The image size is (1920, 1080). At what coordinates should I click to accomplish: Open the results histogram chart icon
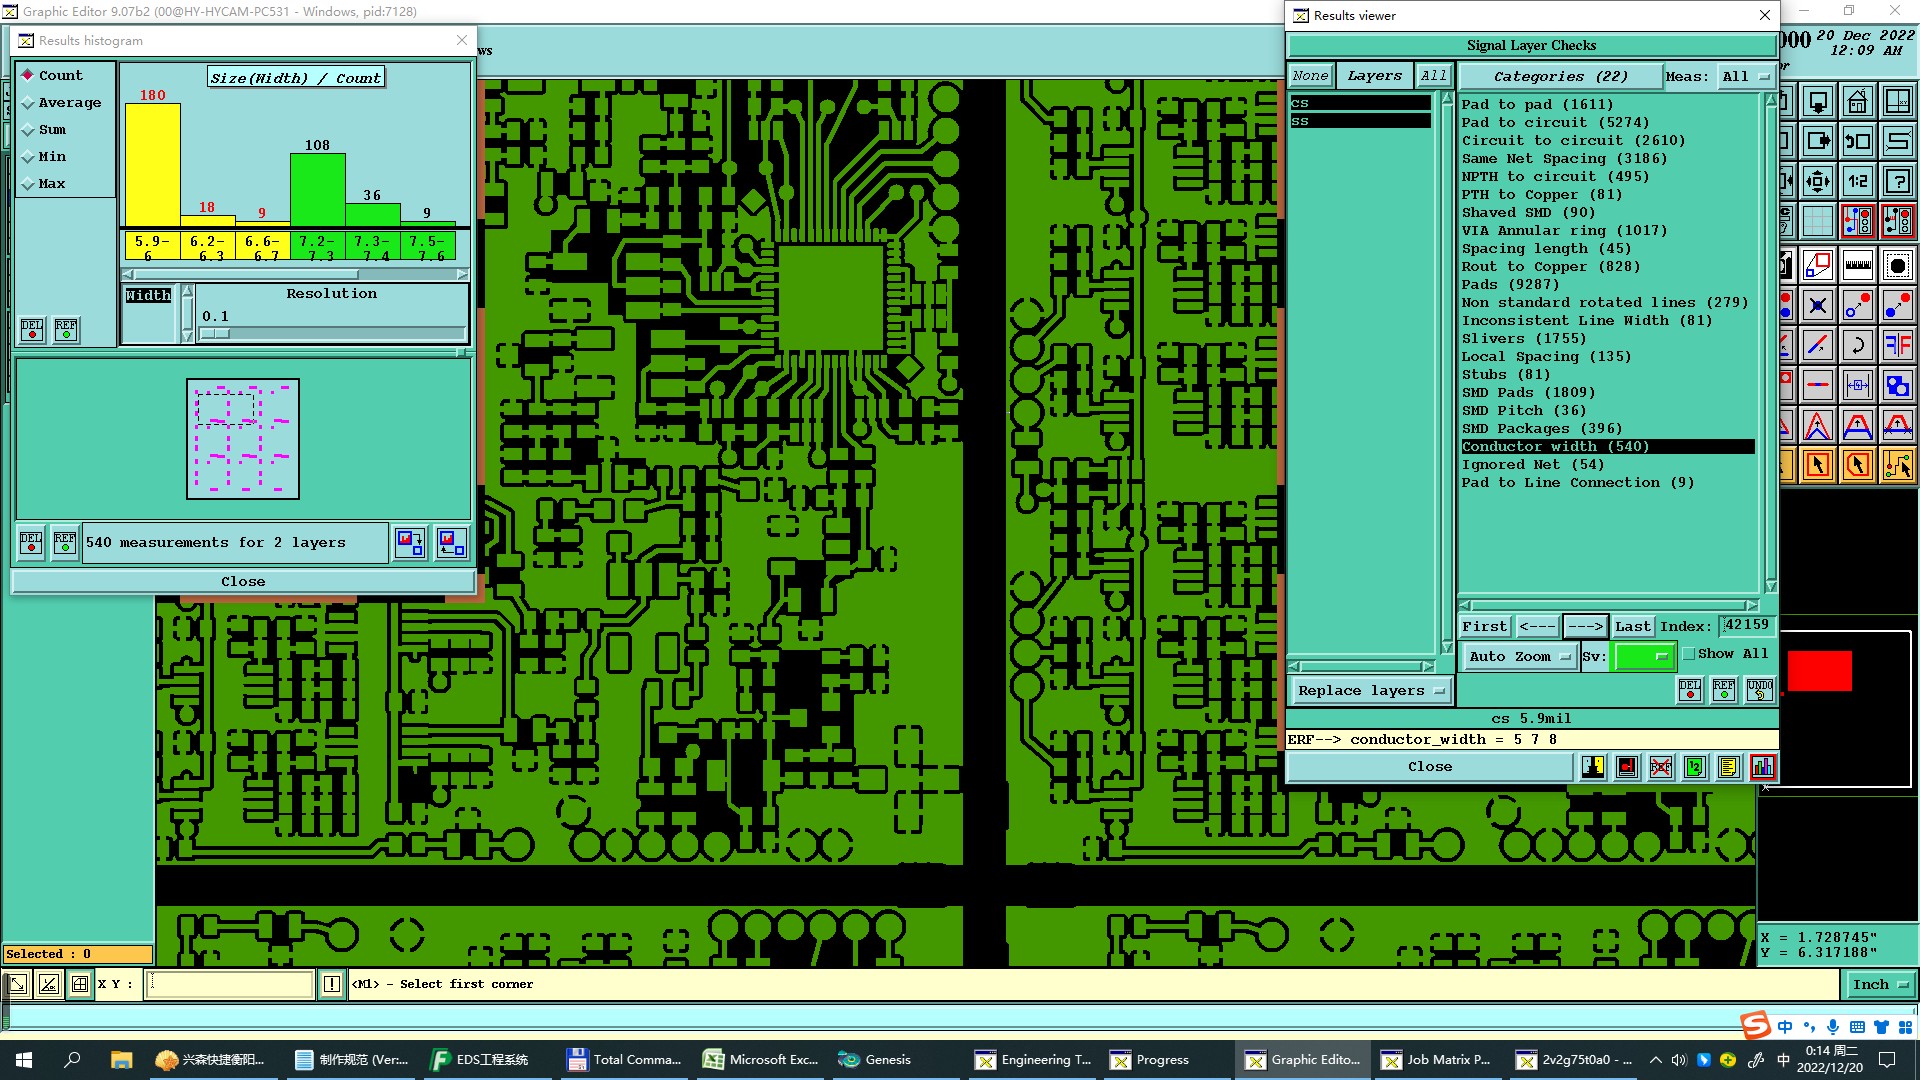coord(1762,767)
